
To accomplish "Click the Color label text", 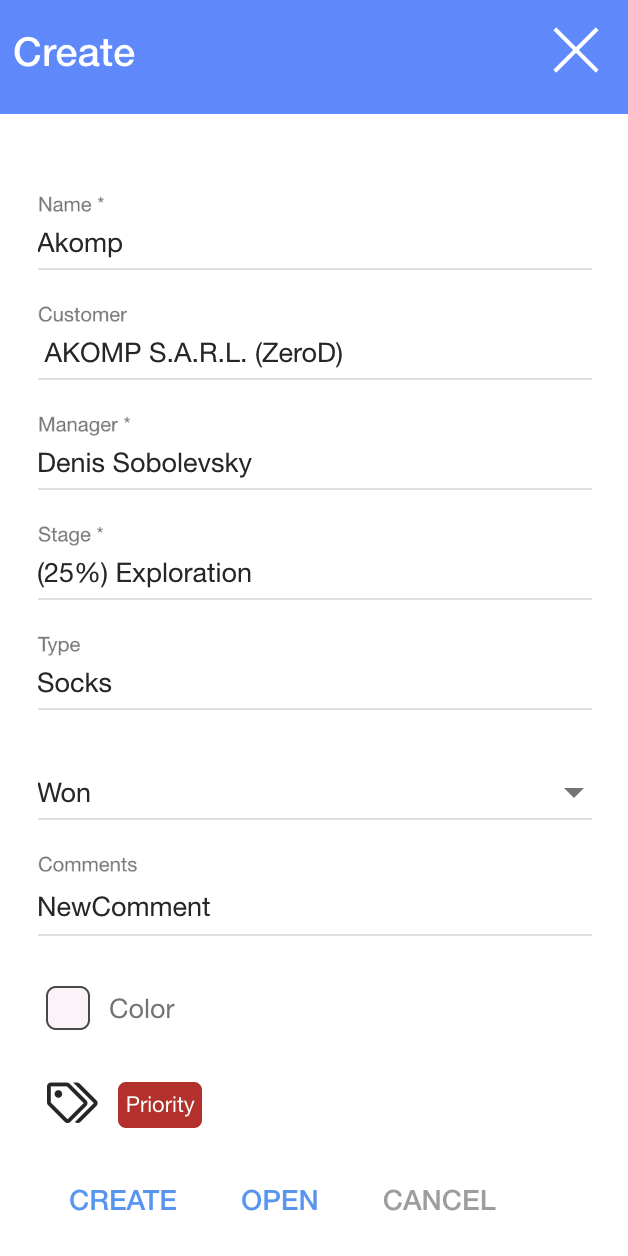I will [x=142, y=1009].
